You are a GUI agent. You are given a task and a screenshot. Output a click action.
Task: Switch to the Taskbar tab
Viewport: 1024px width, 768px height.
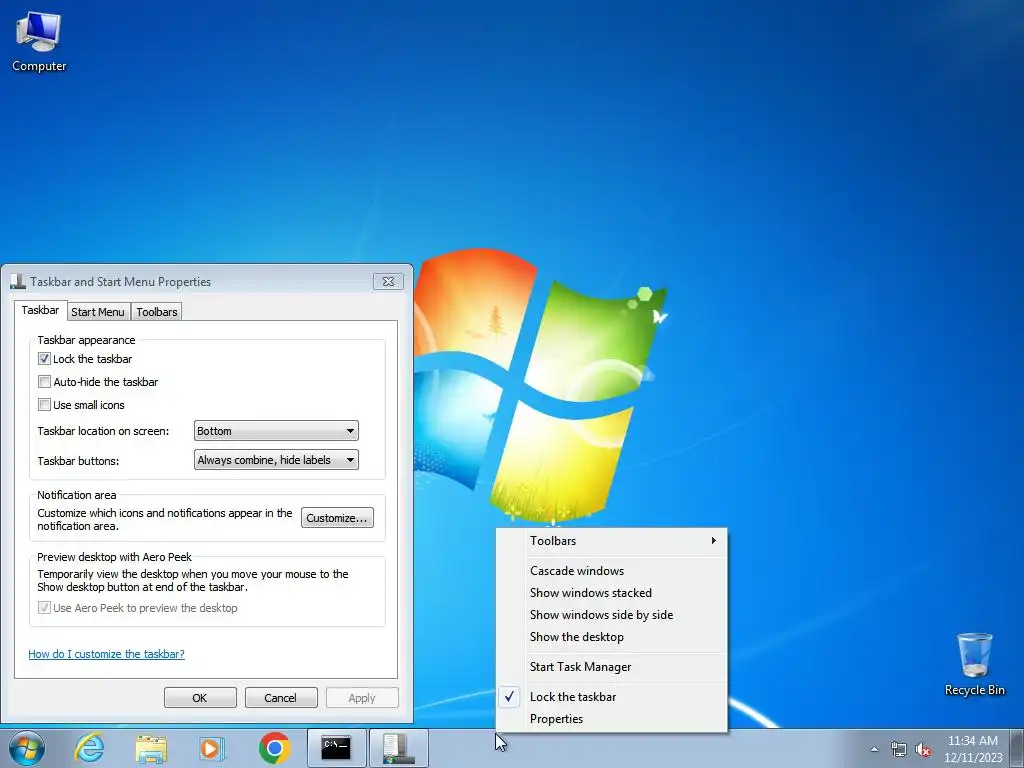click(40, 310)
